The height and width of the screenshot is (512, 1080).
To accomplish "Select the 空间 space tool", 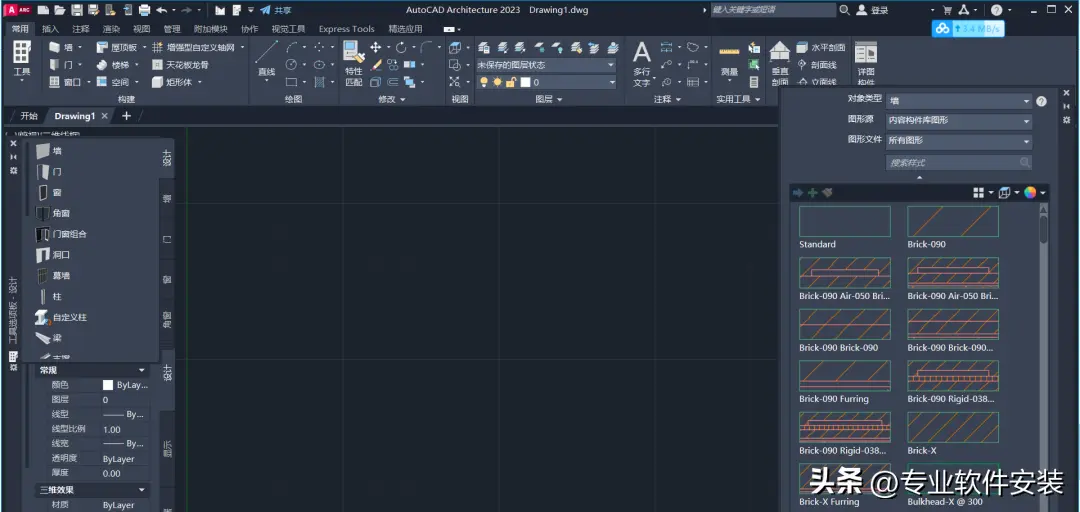I will point(113,82).
